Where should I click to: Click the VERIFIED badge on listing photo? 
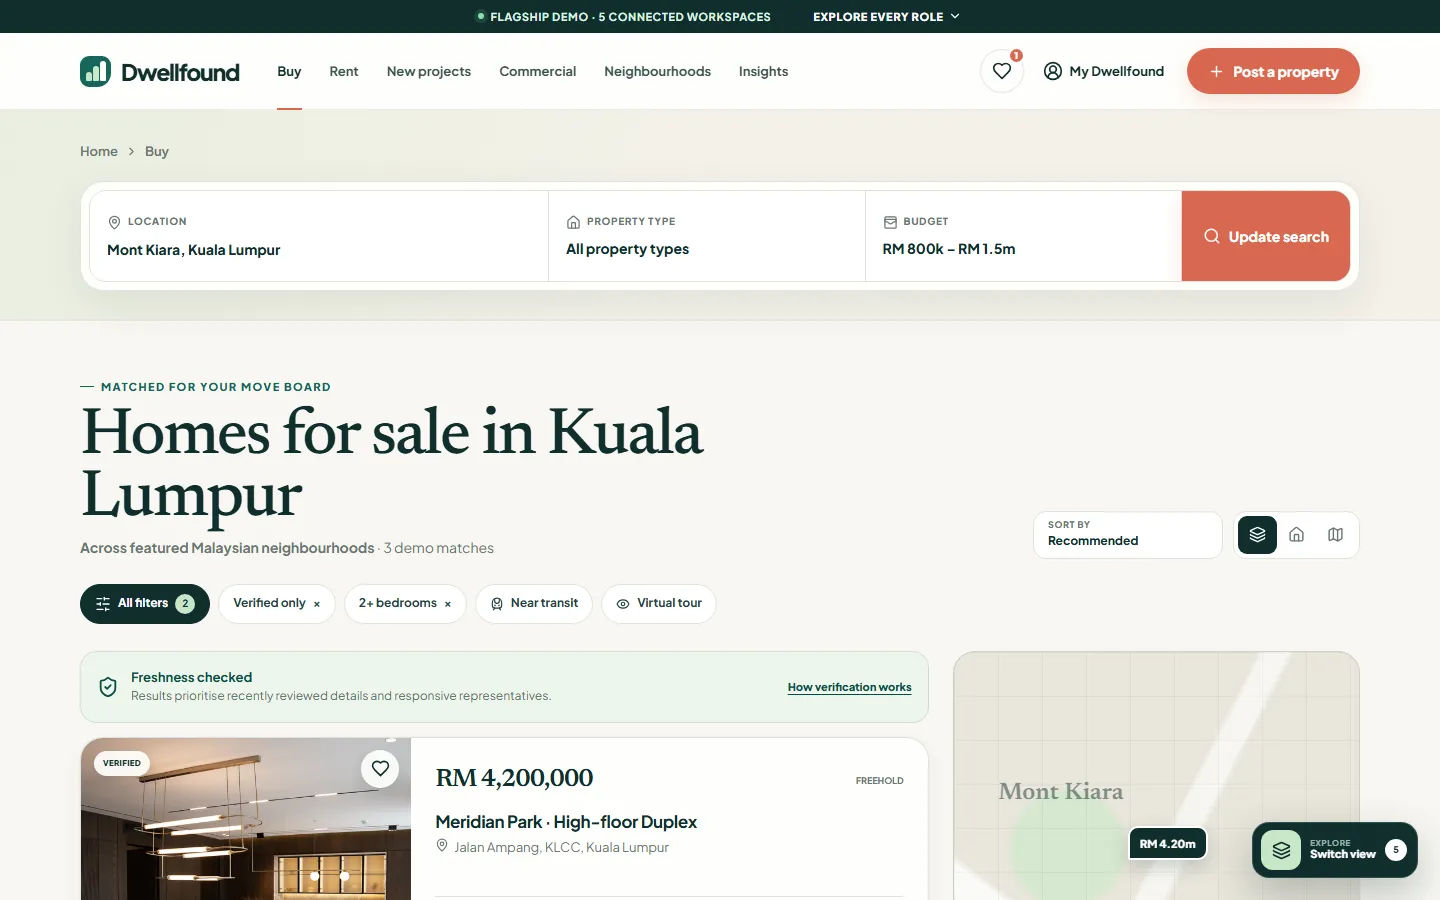click(x=122, y=763)
